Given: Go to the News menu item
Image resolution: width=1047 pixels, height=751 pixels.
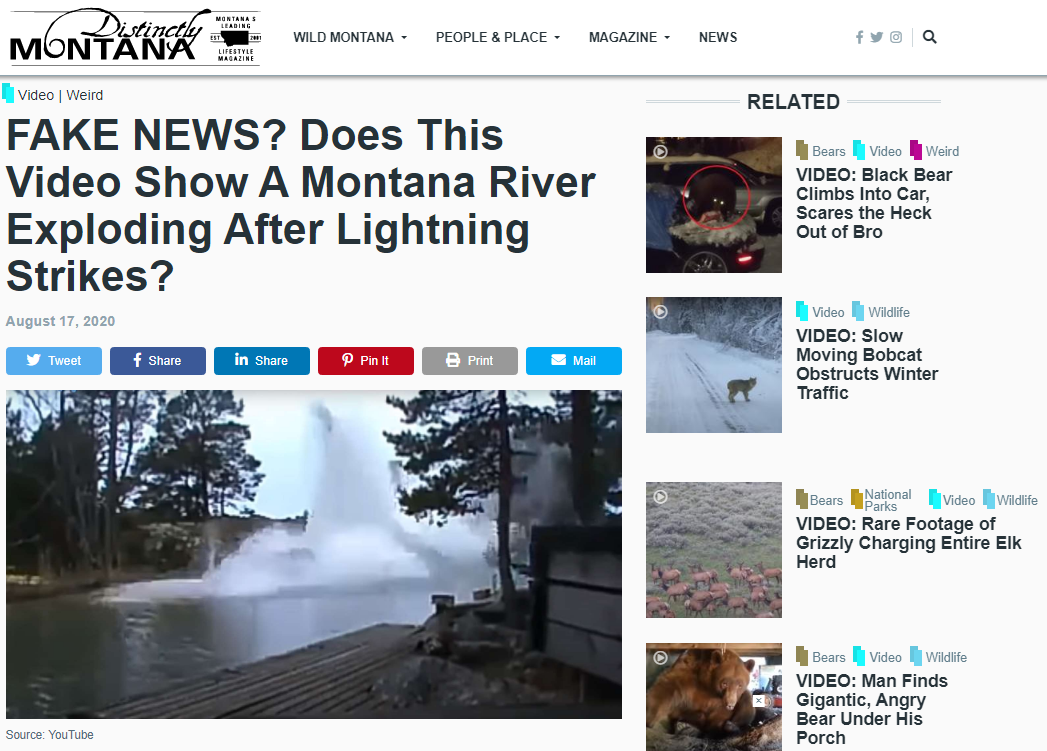Looking at the screenshot, I should pos(718,37).
